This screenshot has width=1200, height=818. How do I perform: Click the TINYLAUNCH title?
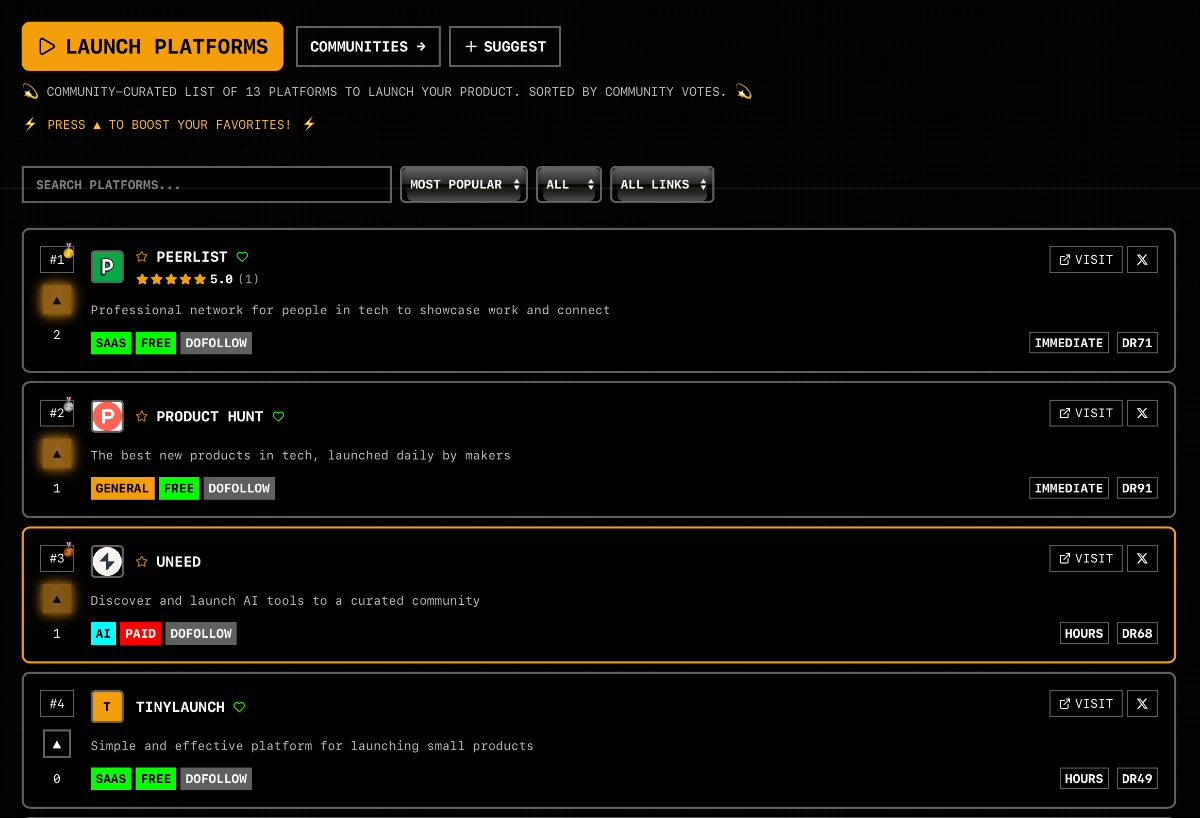click(x=180, y=707)
